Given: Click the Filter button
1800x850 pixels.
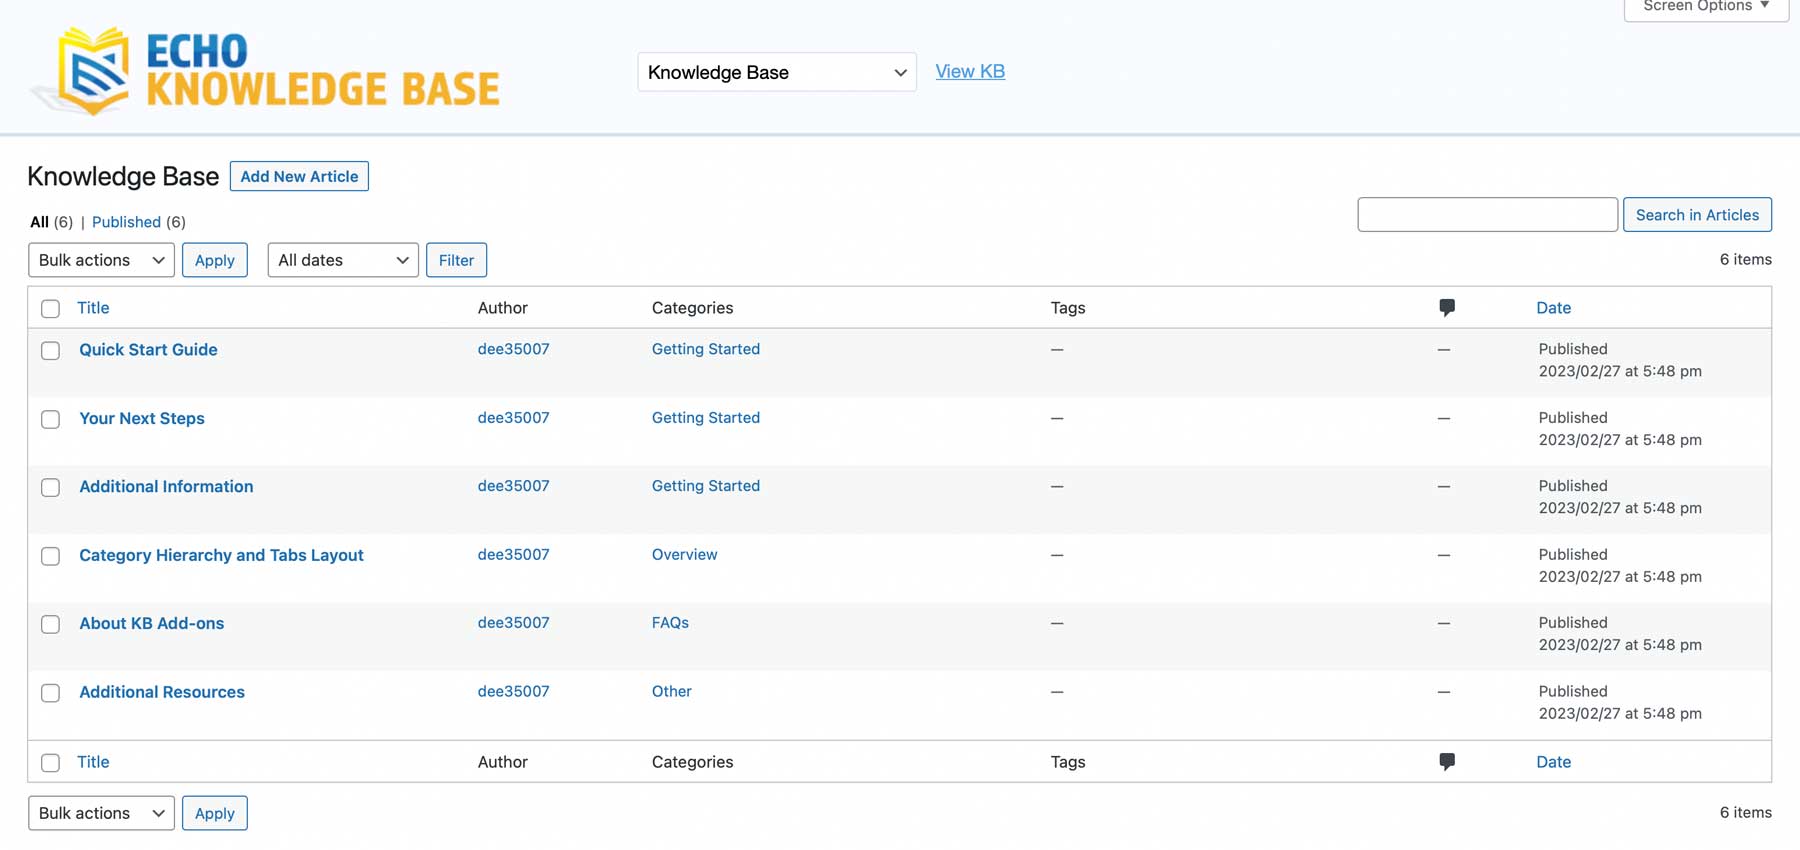Looking at the screenshot, I should point(456,260).
